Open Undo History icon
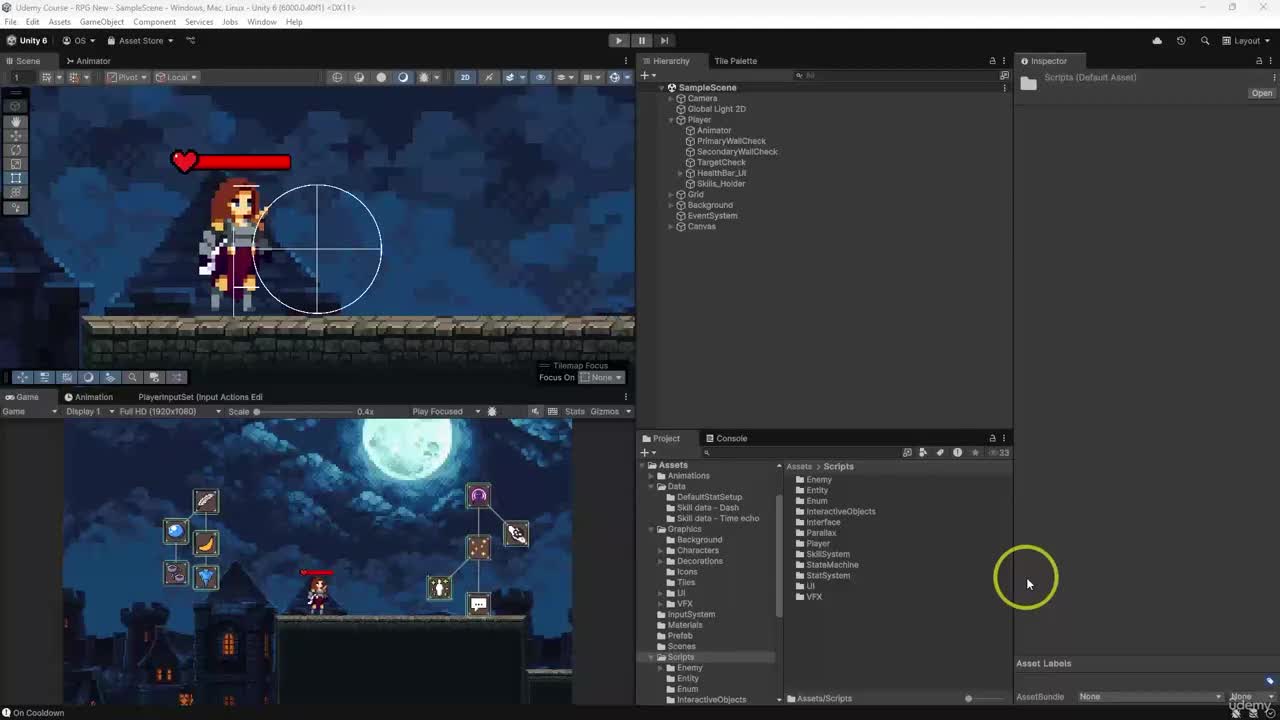Image resolution: width=1280 pixels, height=720 pixels. point(1181,41)
